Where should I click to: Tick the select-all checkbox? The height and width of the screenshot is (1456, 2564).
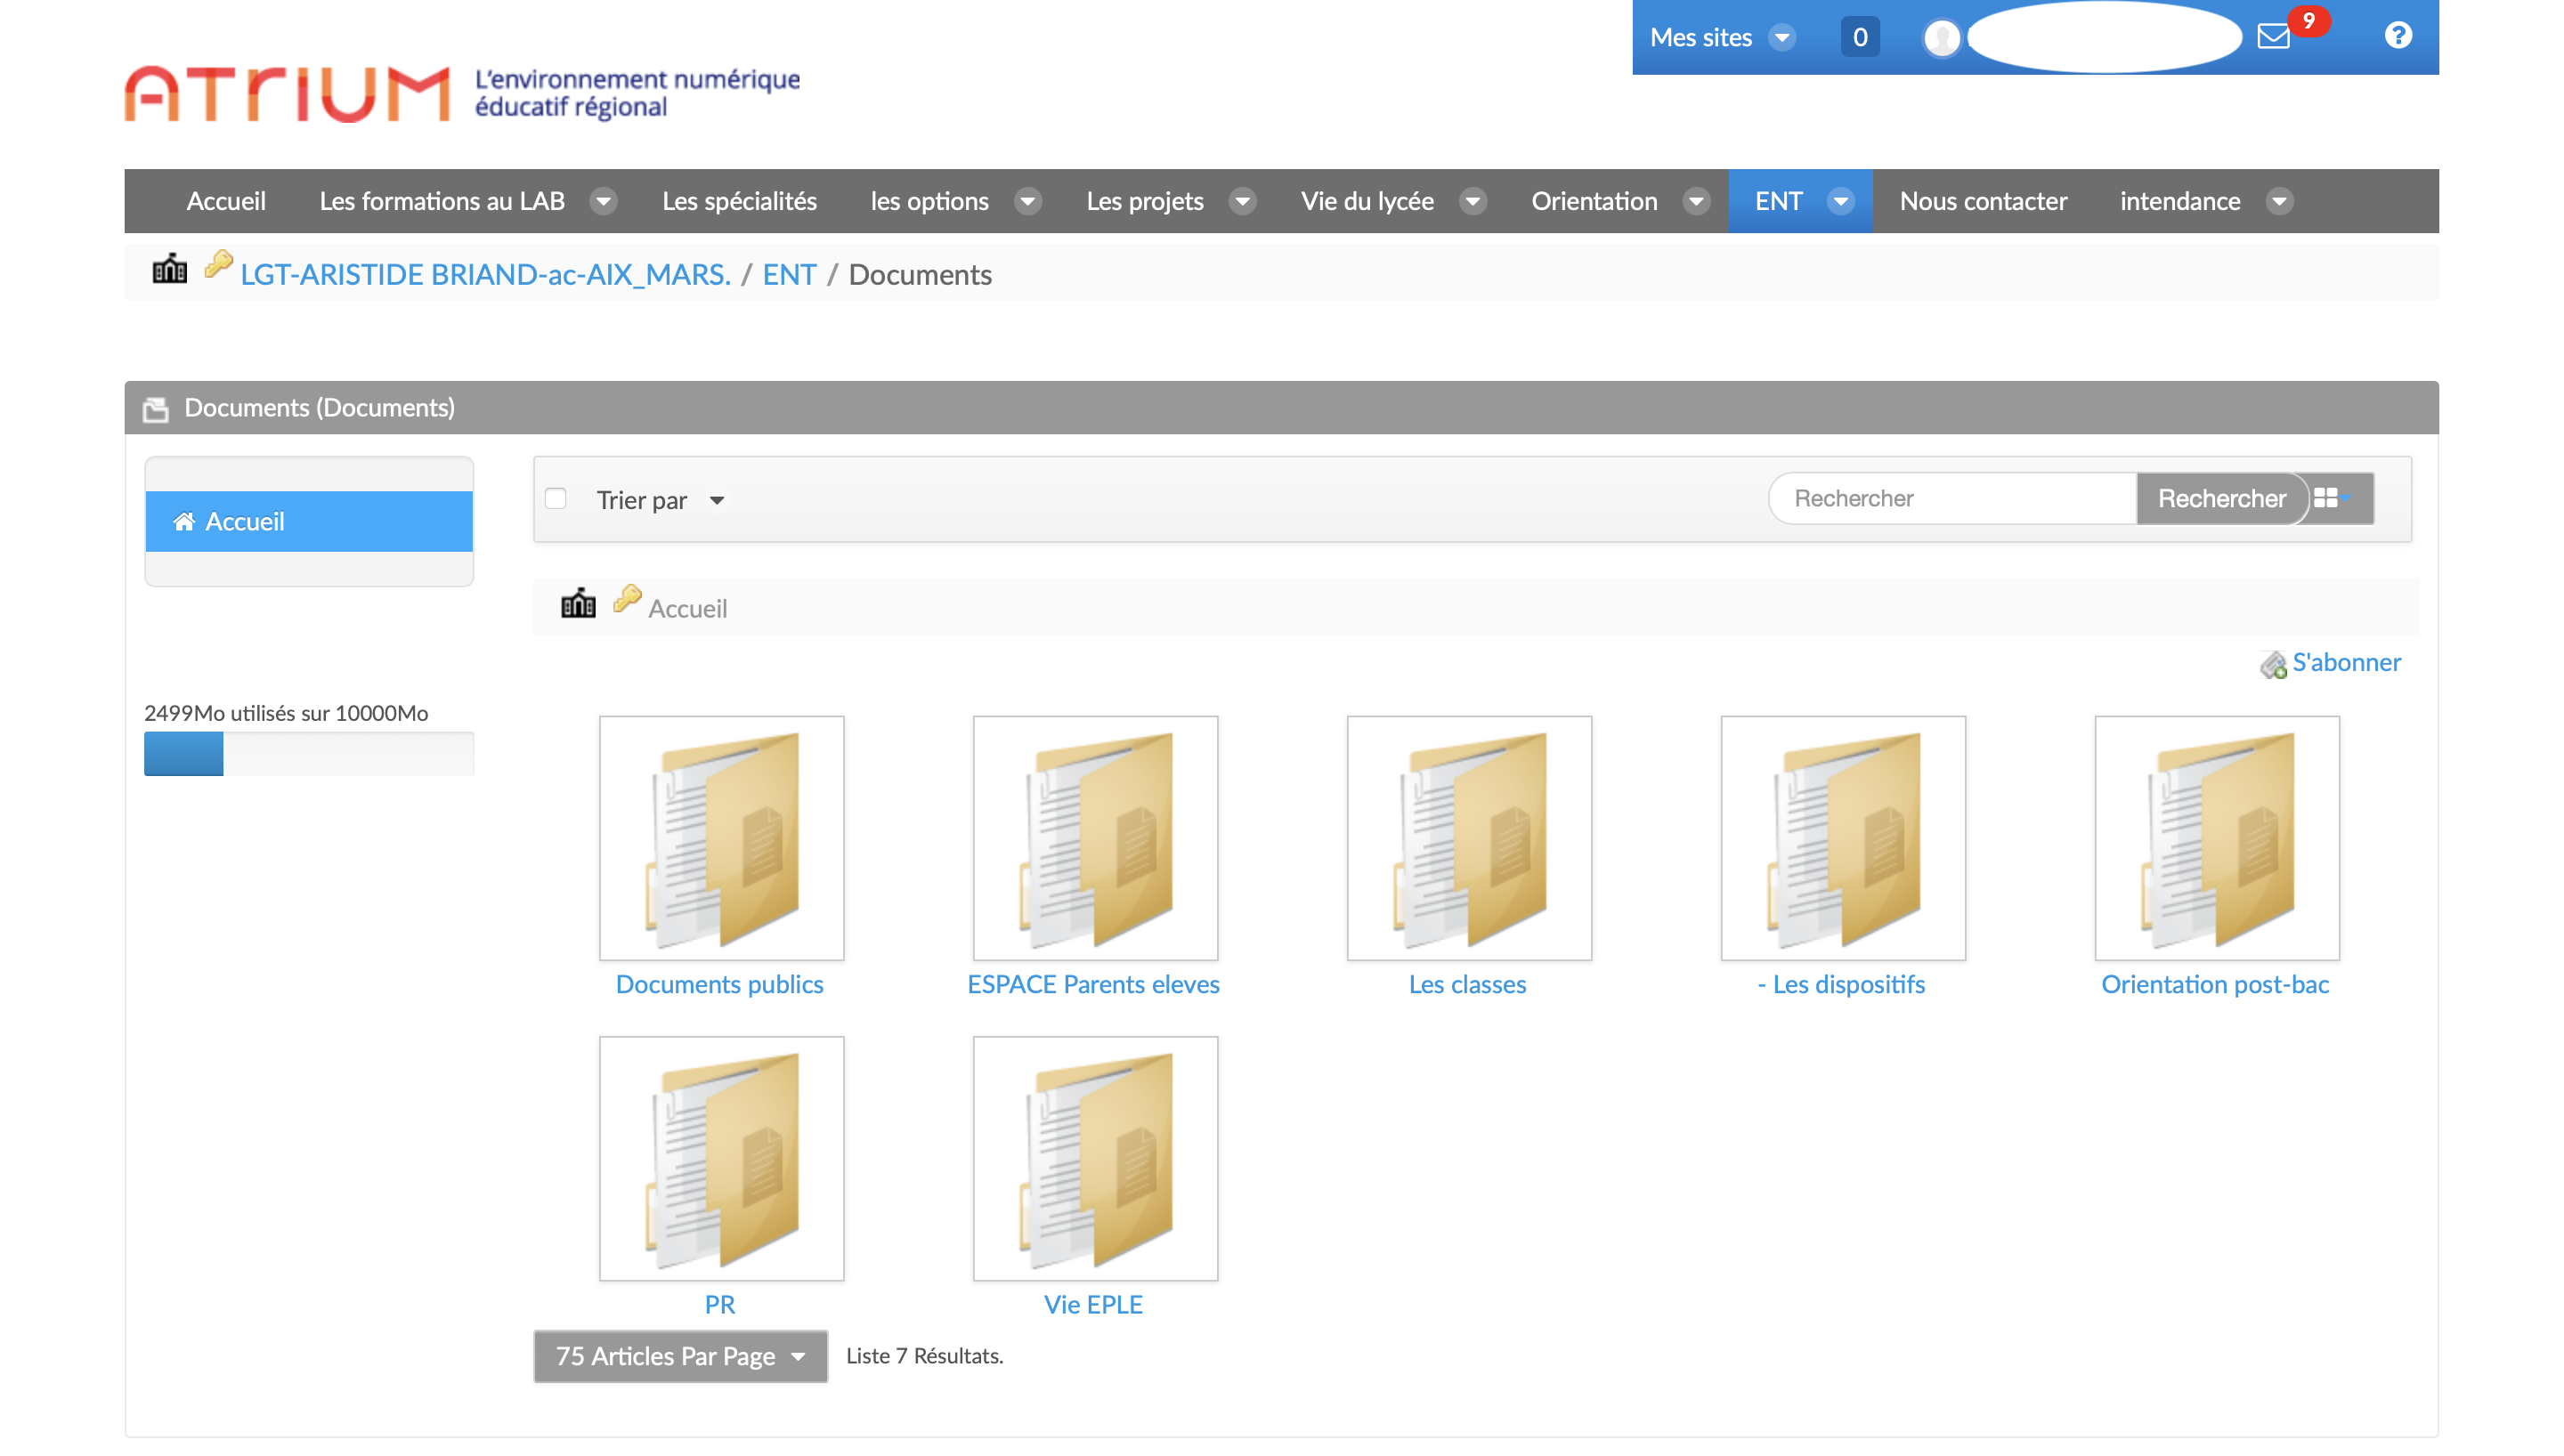tap(555, 498)
